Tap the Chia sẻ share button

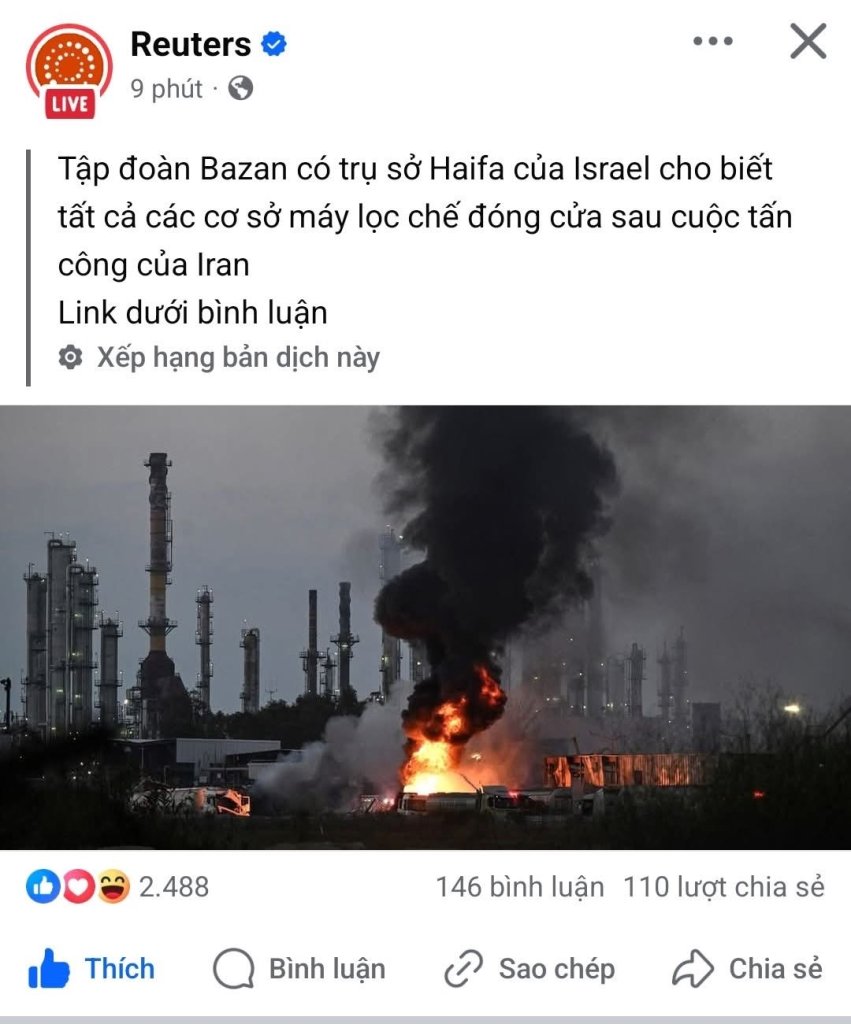(747, 968)
